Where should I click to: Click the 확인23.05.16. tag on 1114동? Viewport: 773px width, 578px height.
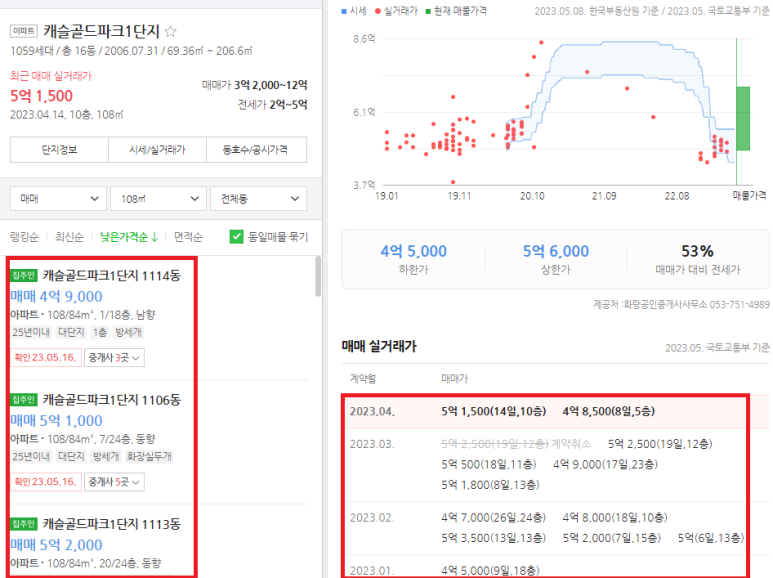(x=45, y=358)
